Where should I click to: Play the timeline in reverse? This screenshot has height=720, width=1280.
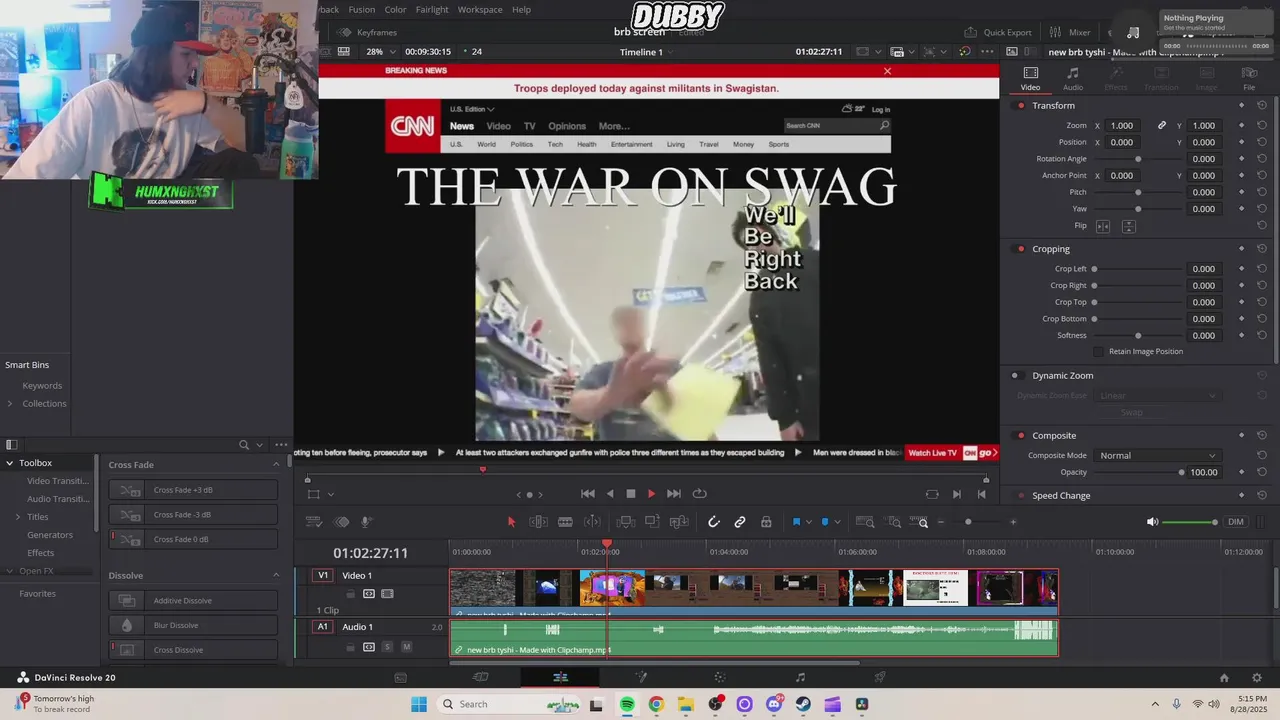(x=610, y=494)
